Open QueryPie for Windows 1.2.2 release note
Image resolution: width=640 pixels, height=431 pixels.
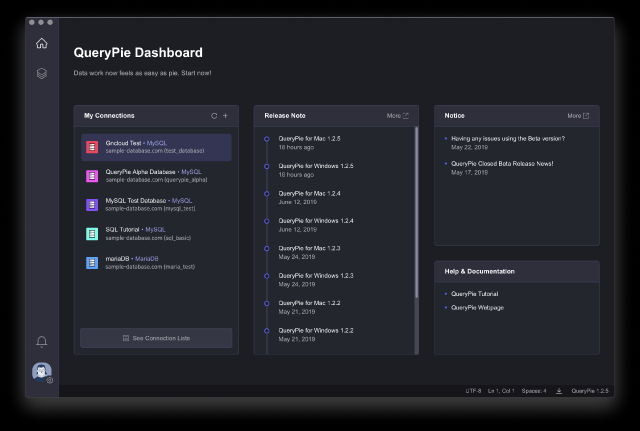(x=316, y=331)
